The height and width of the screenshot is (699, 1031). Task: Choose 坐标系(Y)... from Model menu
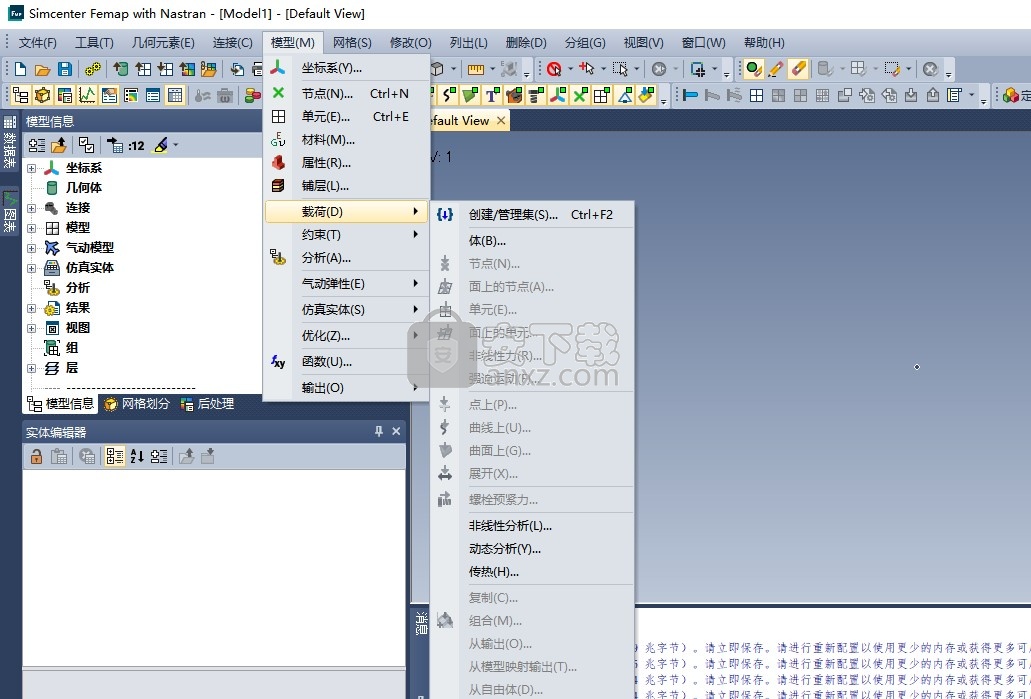[x=347, y=68]
